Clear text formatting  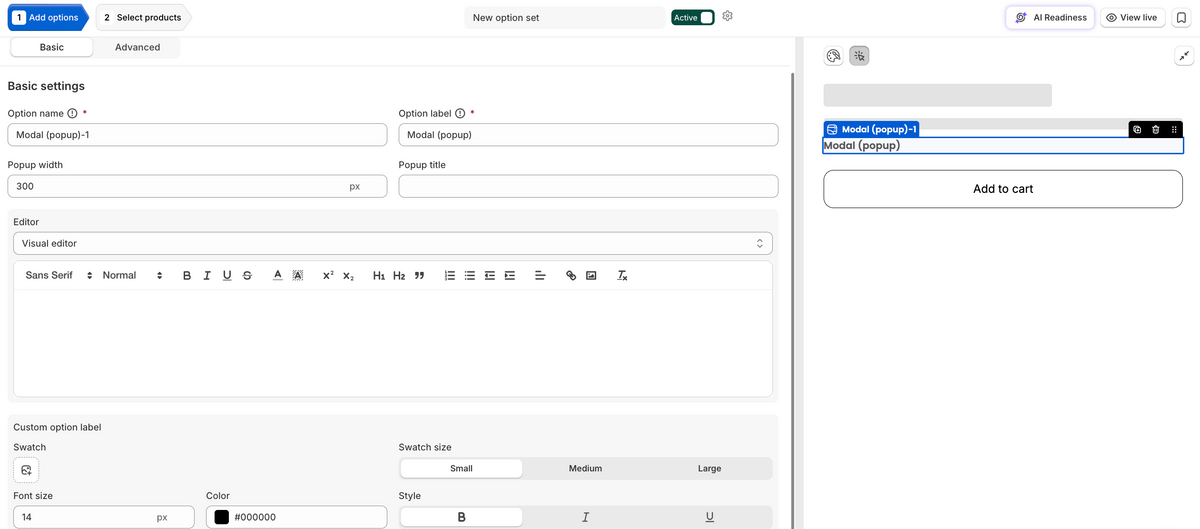coord(622,275)
